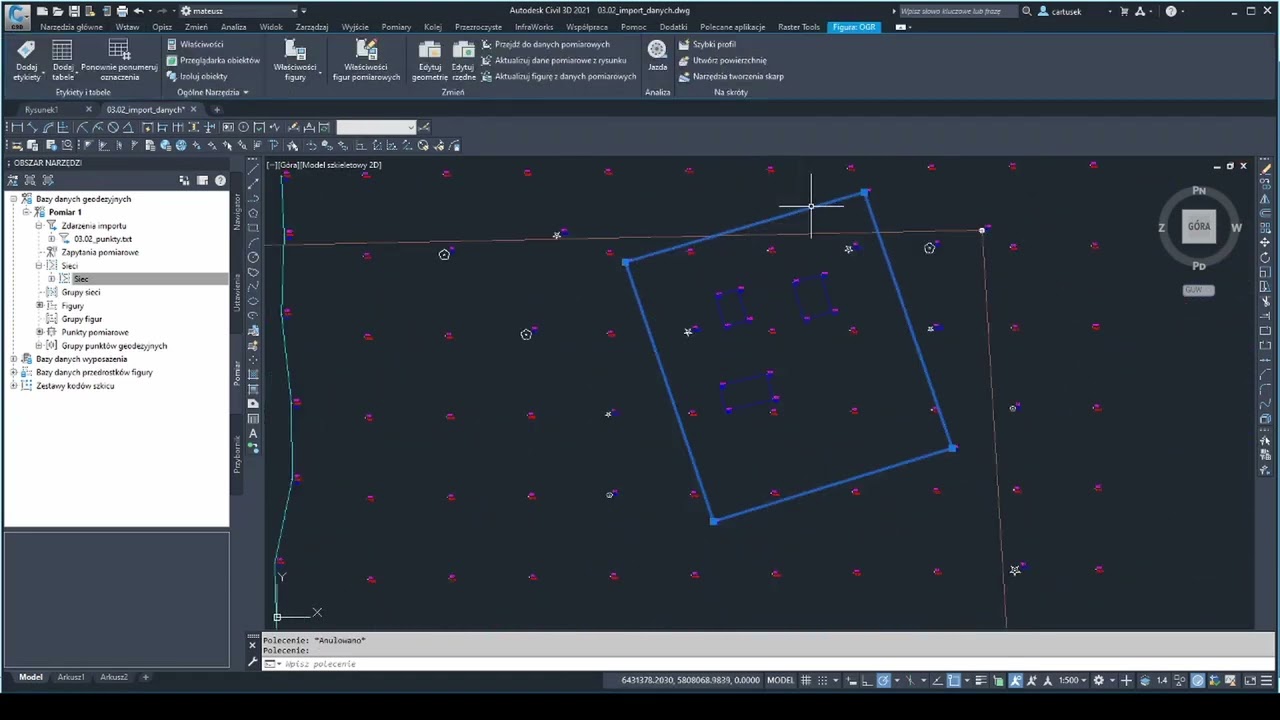Toggle lineweight display in status bar
The height and width of the screenshot is (720, 1280).
[x=981, y=680]
